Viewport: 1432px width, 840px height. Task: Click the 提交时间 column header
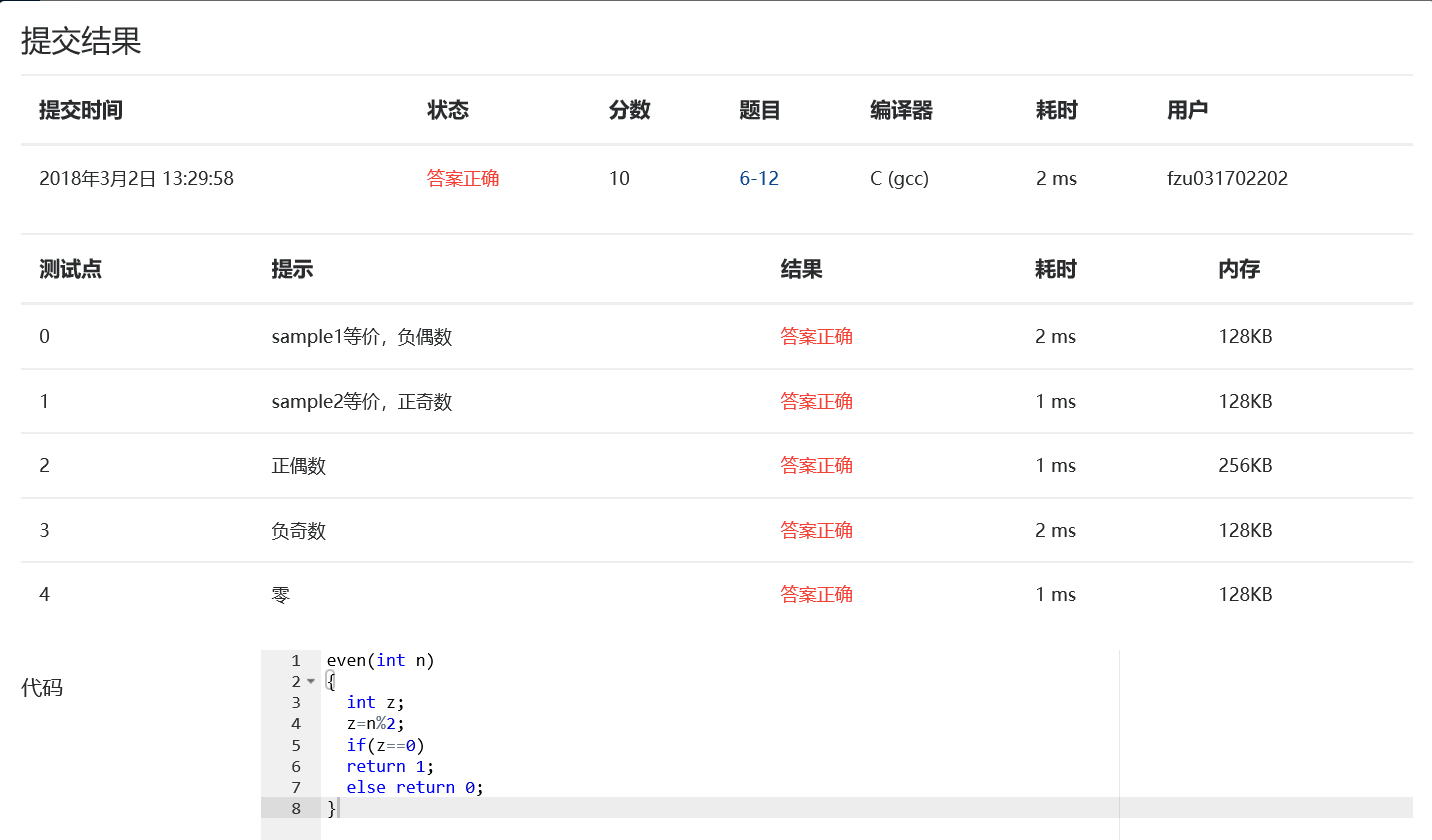(x=81, y=110)
